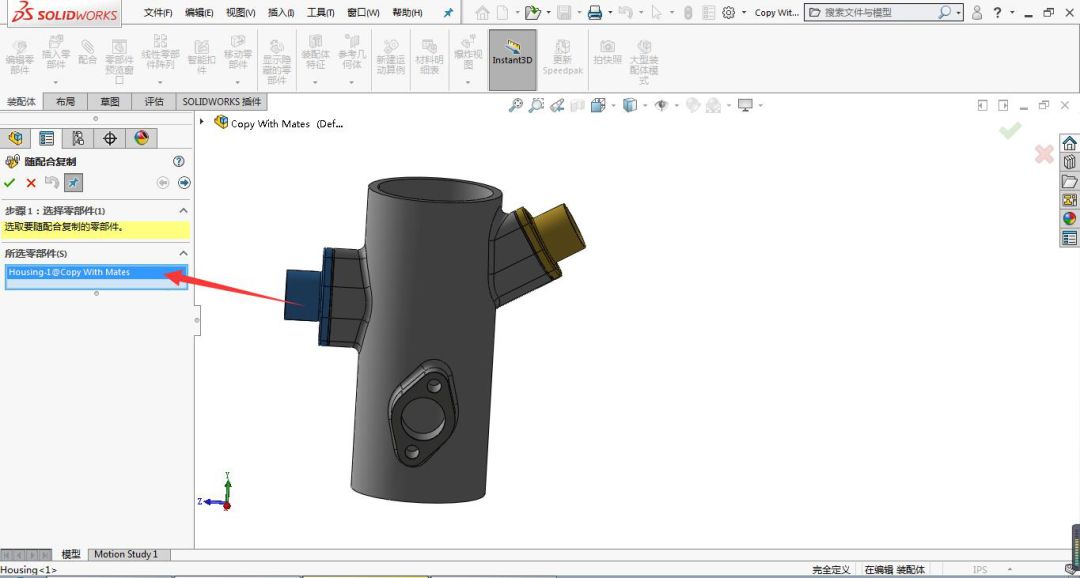Viewport: 1080px width, 578px height.
Task: Collapse the Selected Components section
Action: click(183, 254)
